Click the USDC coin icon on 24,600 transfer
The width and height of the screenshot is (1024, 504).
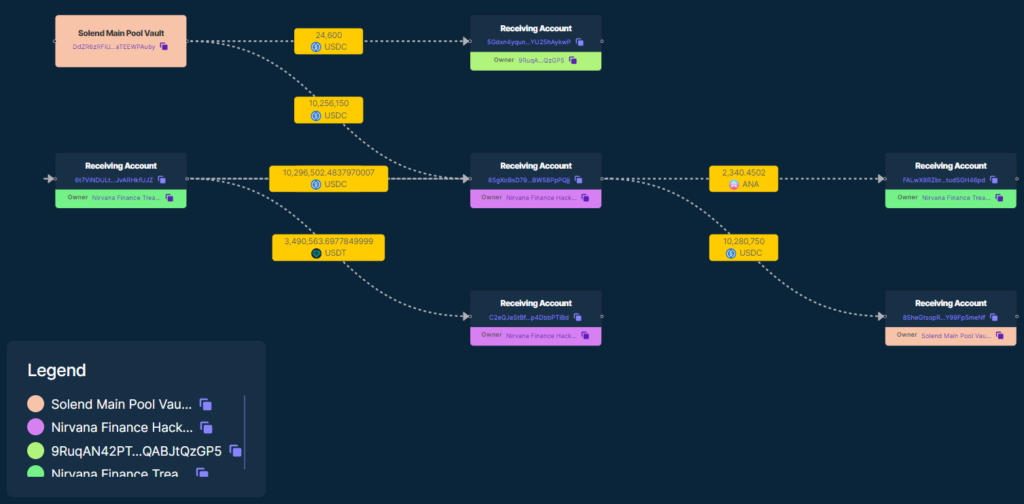315,47
